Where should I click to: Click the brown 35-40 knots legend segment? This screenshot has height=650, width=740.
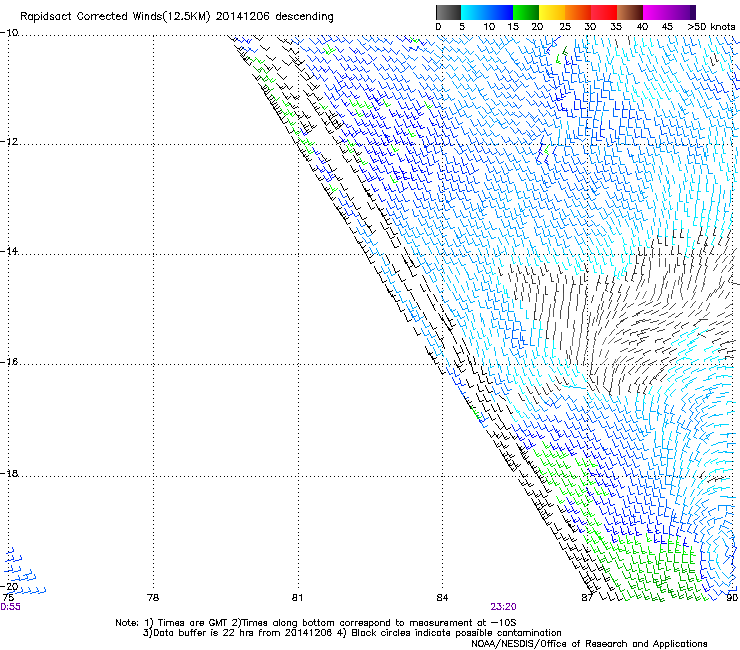(630, 12)
